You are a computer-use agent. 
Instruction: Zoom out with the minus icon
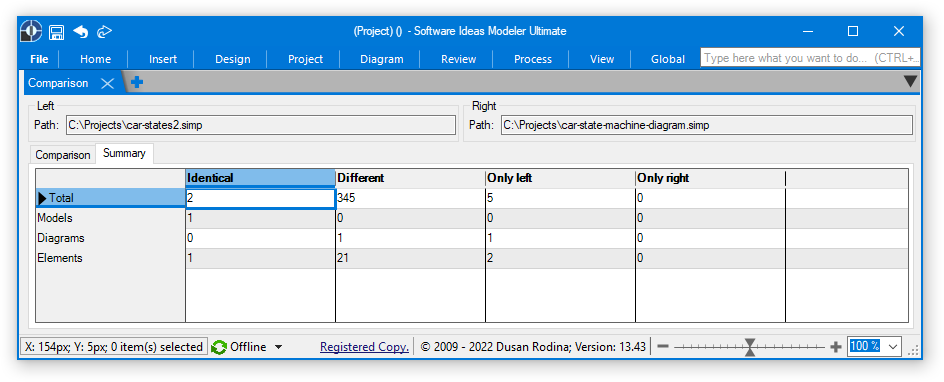click(663, 347)
